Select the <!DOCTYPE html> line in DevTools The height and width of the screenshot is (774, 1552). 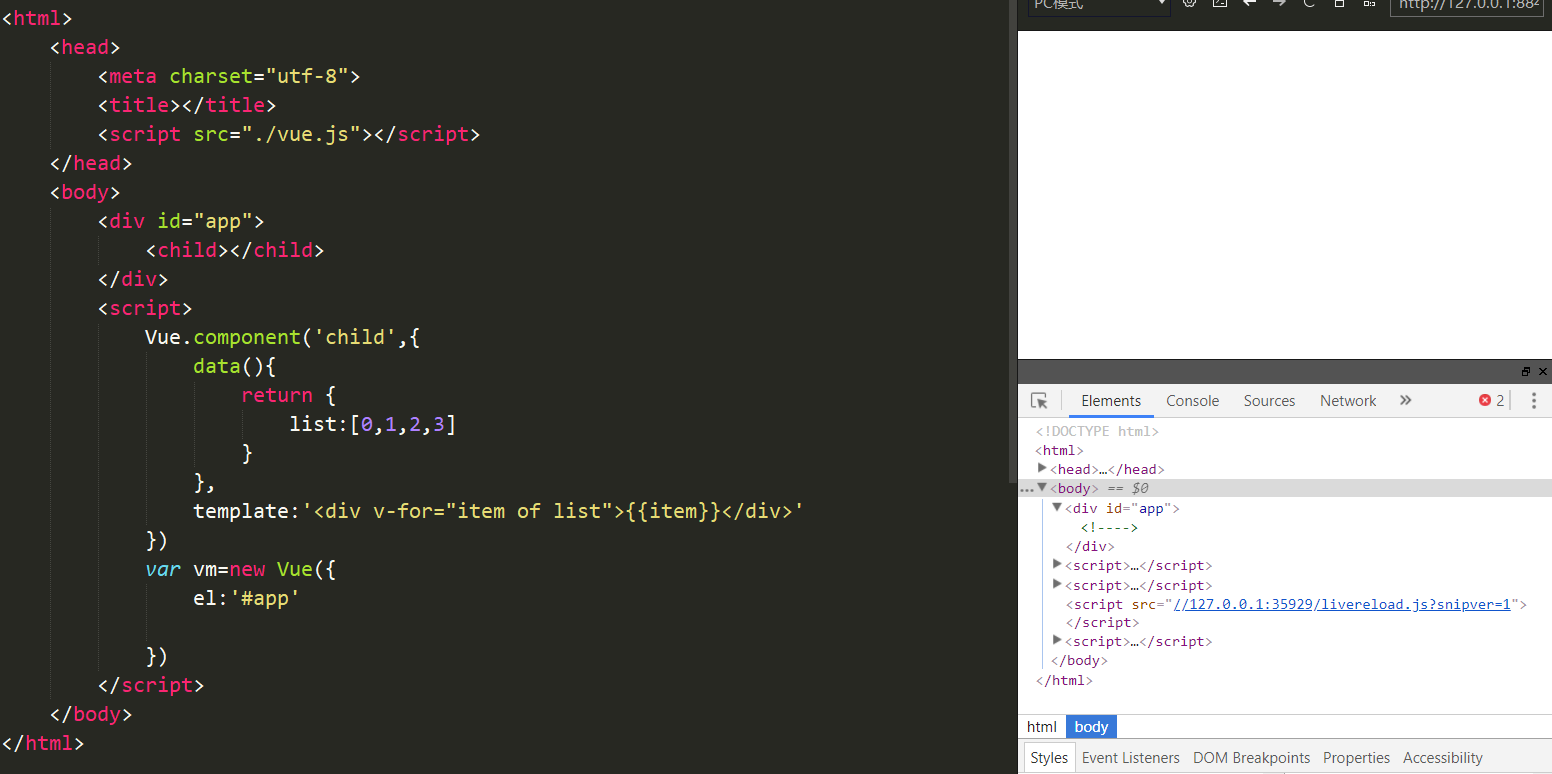1097,432
